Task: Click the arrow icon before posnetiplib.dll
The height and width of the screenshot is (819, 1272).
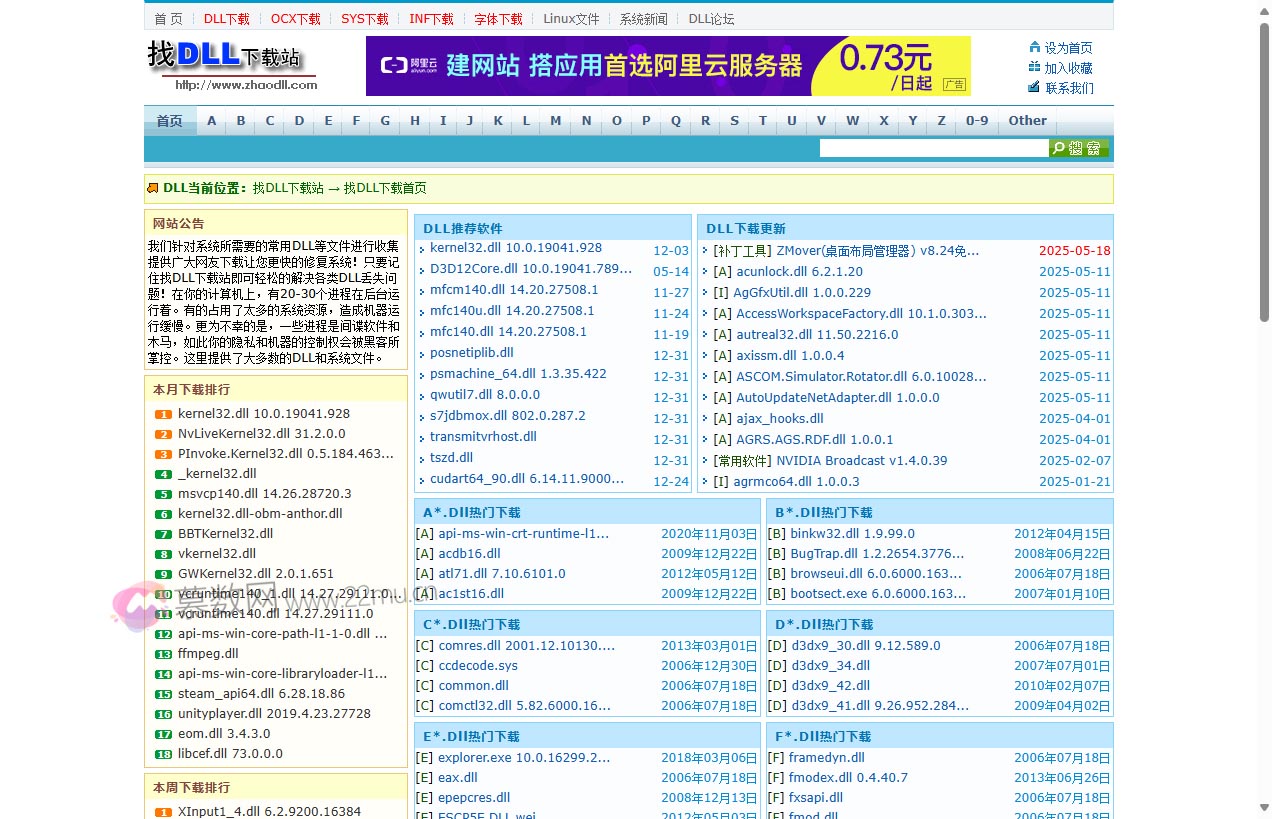Action: tap(422, 353)
